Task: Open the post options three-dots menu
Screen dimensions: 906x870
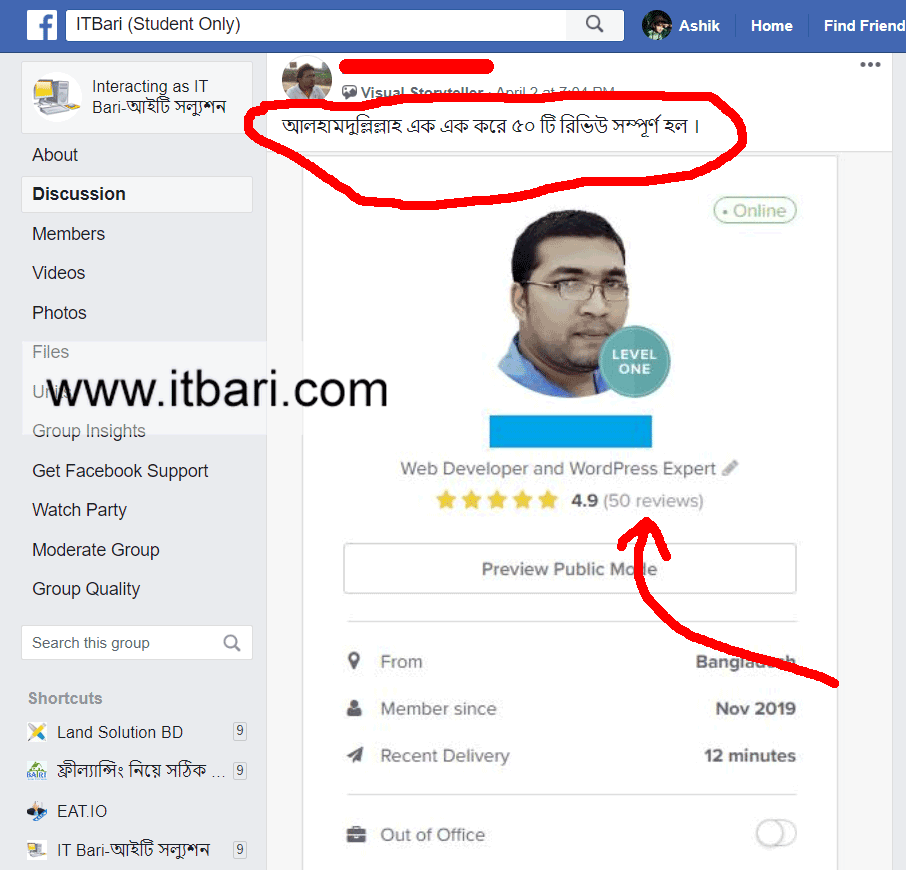Action: 870,65
